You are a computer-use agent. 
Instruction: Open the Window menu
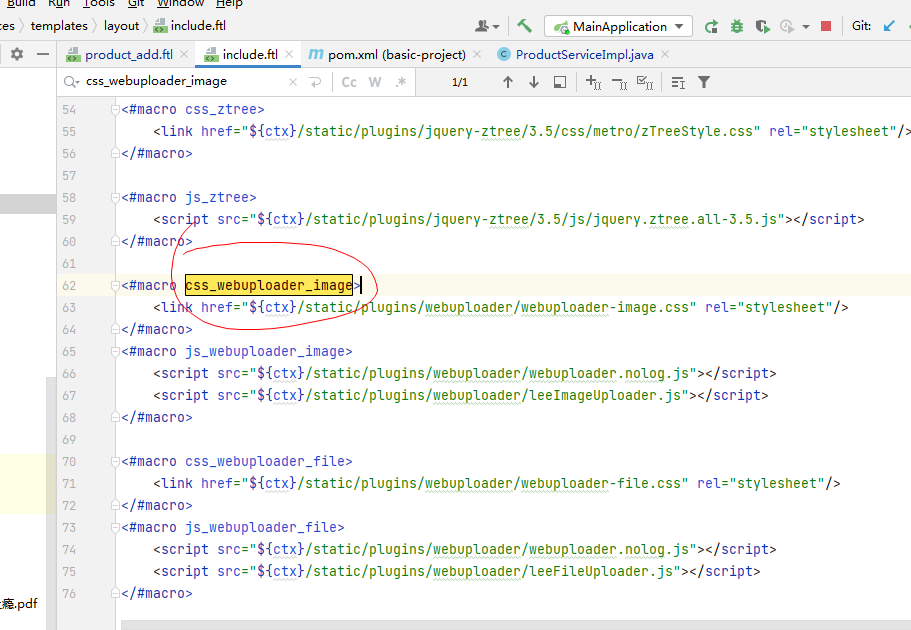tap(180, 3)
